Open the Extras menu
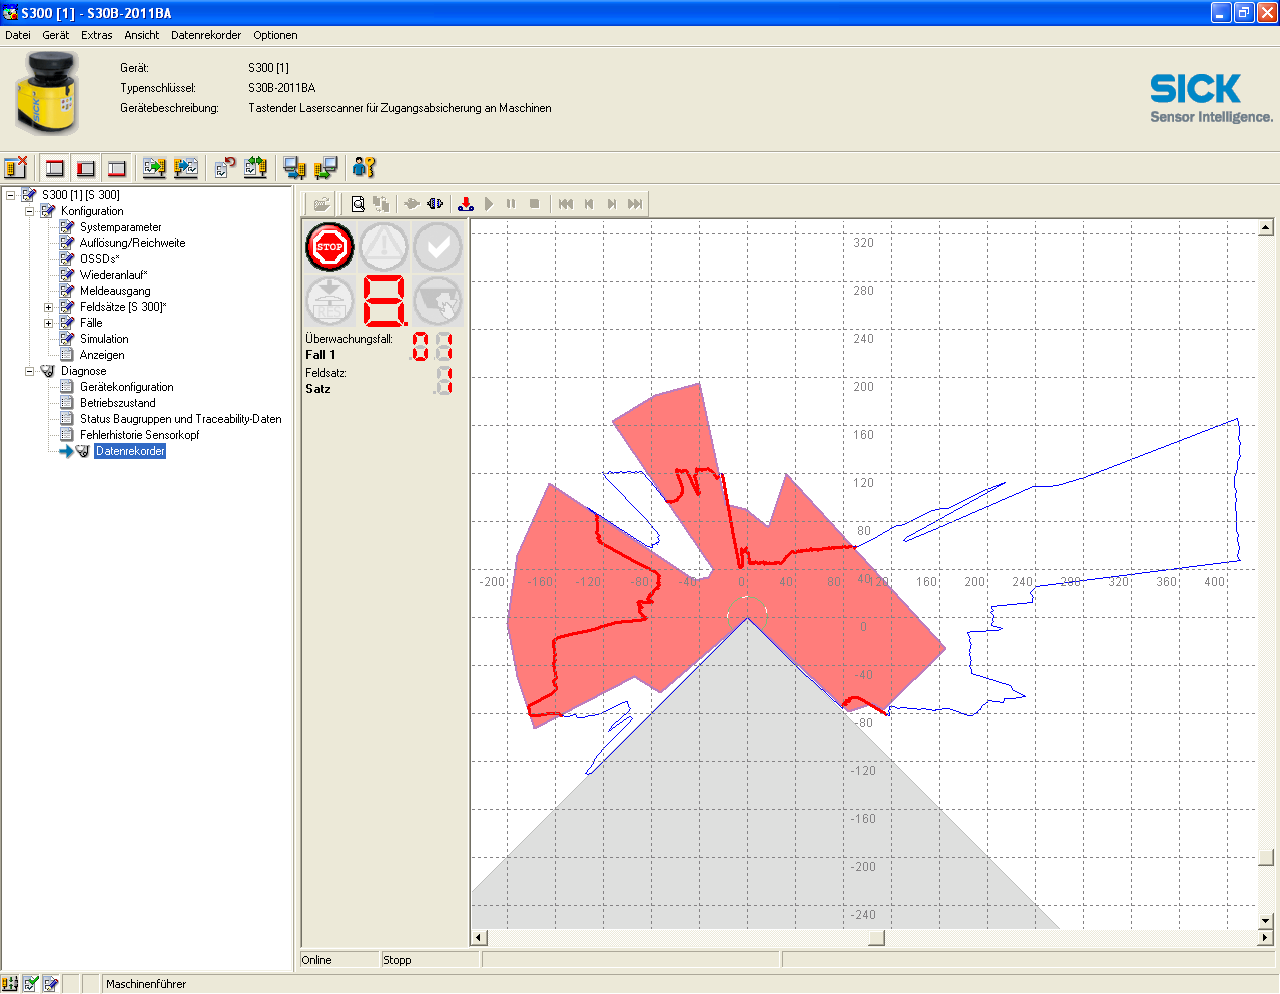 pyautogui.click(x=96, y=35)
